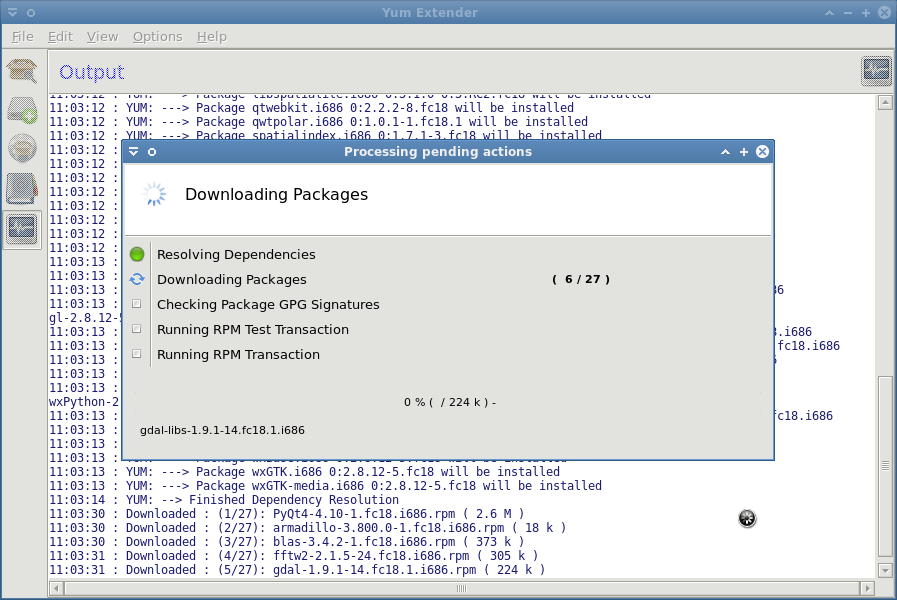Click the large Downloading Packages heading
This screenshot has height=600, width=897.
[276, 194]
